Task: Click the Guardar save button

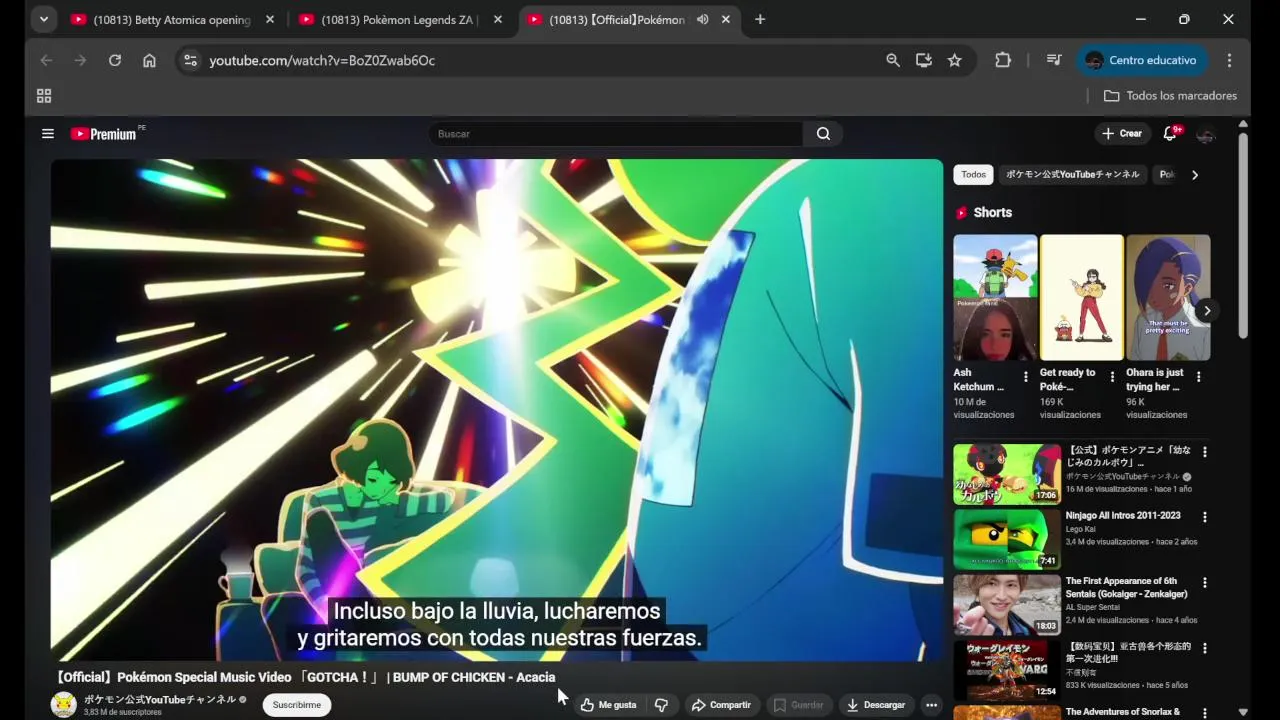Action: 798,705
